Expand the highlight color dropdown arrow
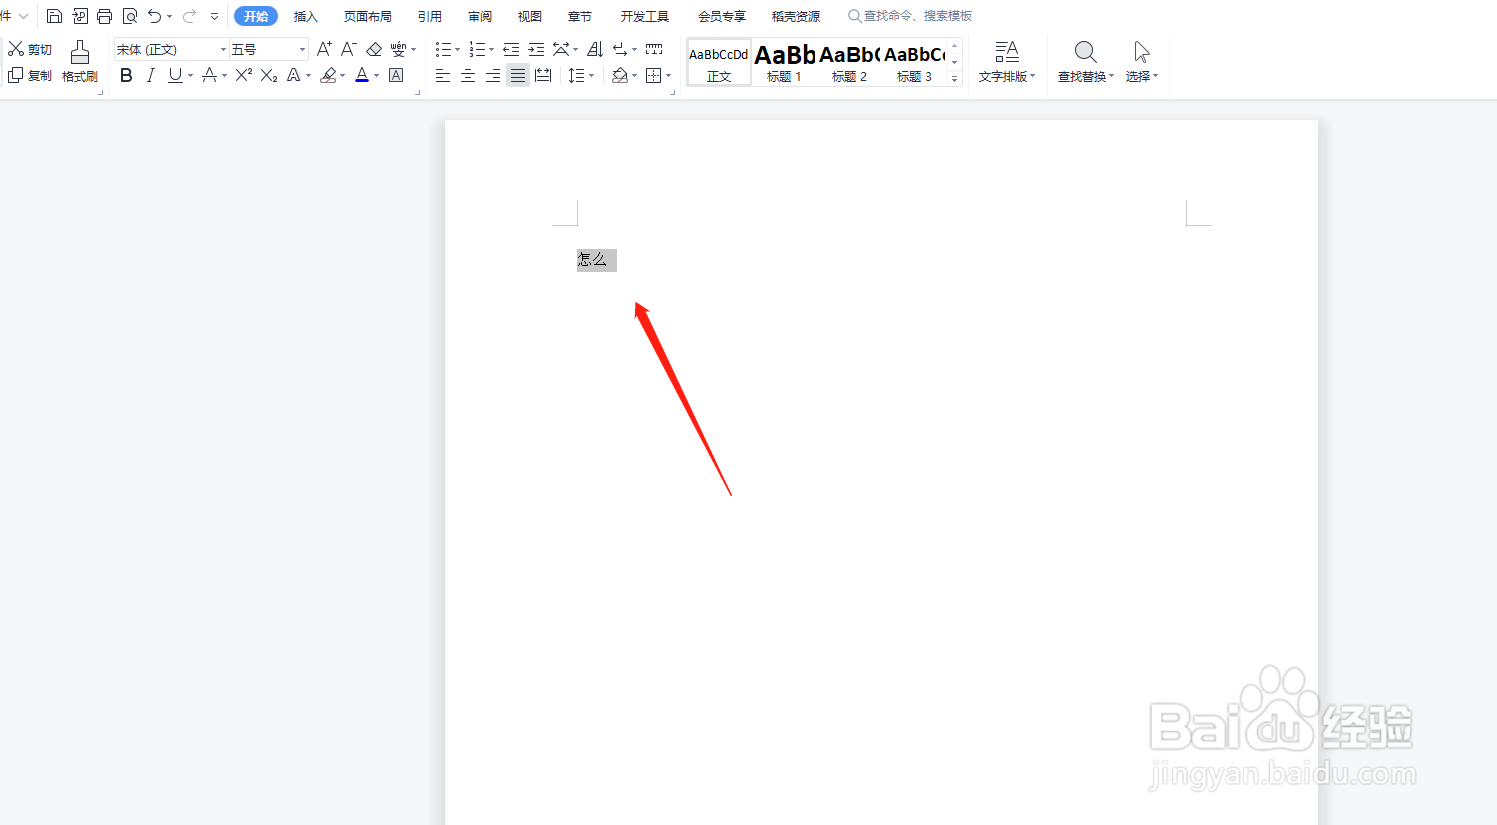Image resolution: width=1497 pixels, height=825 pixels. tap(343, 75)
